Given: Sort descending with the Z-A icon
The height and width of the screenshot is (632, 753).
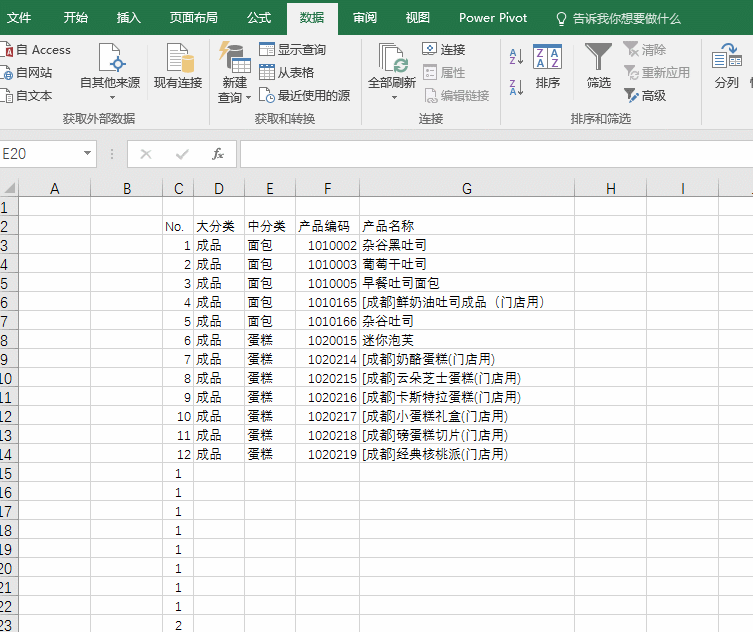Looking at the screenshot, I should [x=516, y=88].
